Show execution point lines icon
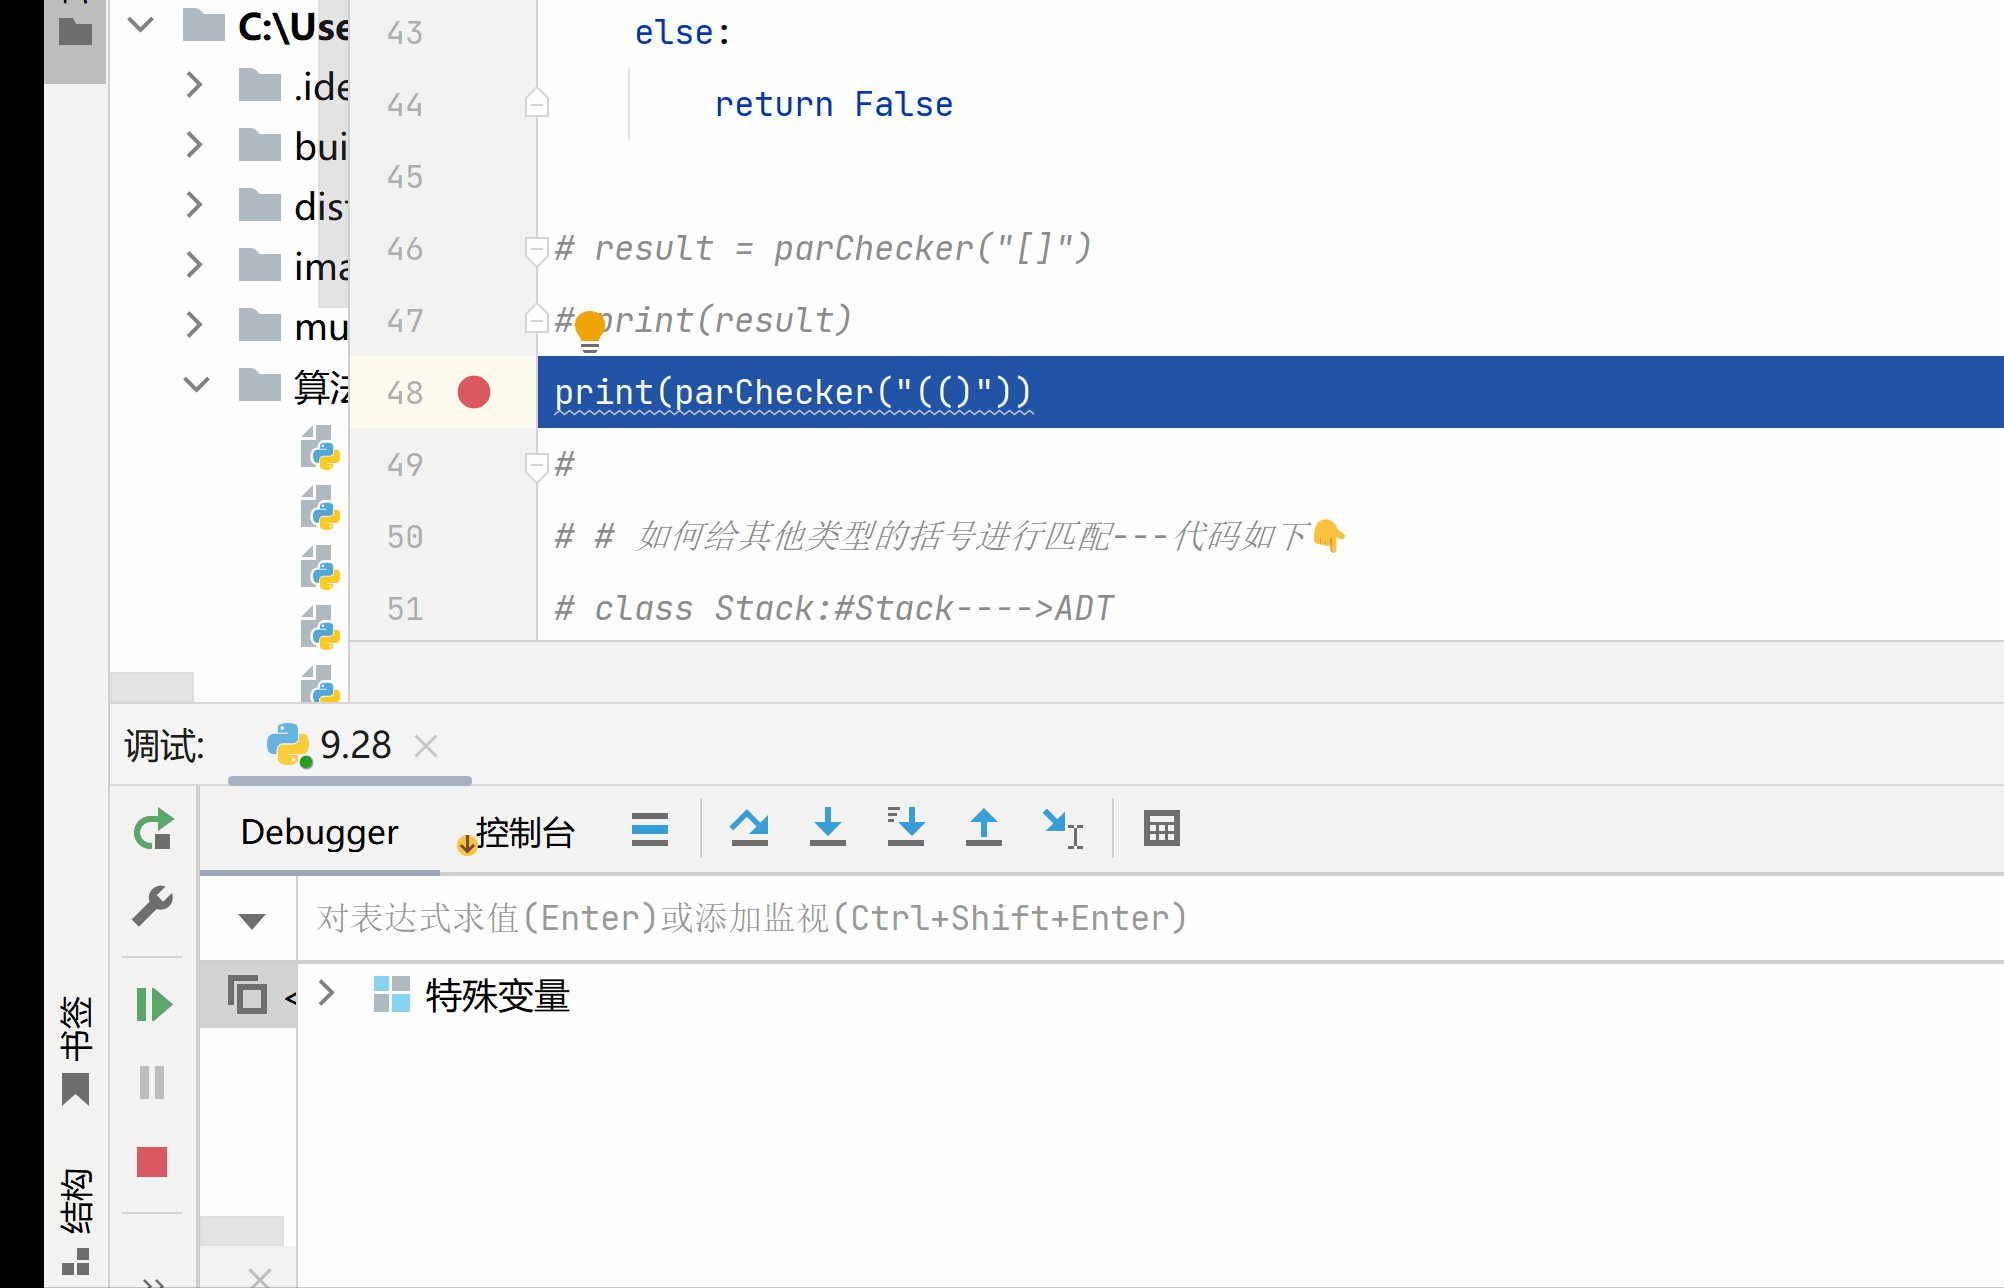2004x1288 pixels. pos(649,829)
